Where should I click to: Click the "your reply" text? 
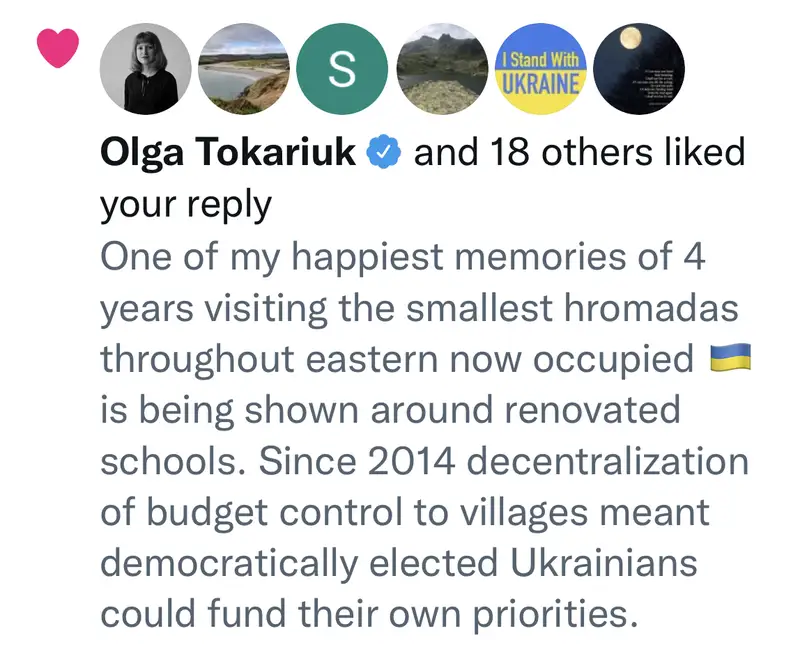pos(185,204)
